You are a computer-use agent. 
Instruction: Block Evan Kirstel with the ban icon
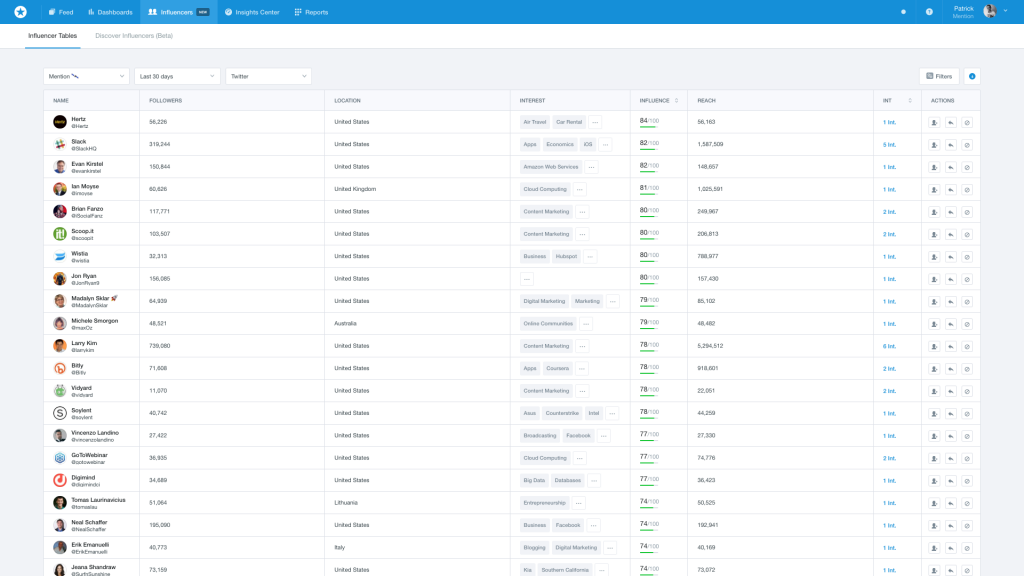(x=967, y=167)
